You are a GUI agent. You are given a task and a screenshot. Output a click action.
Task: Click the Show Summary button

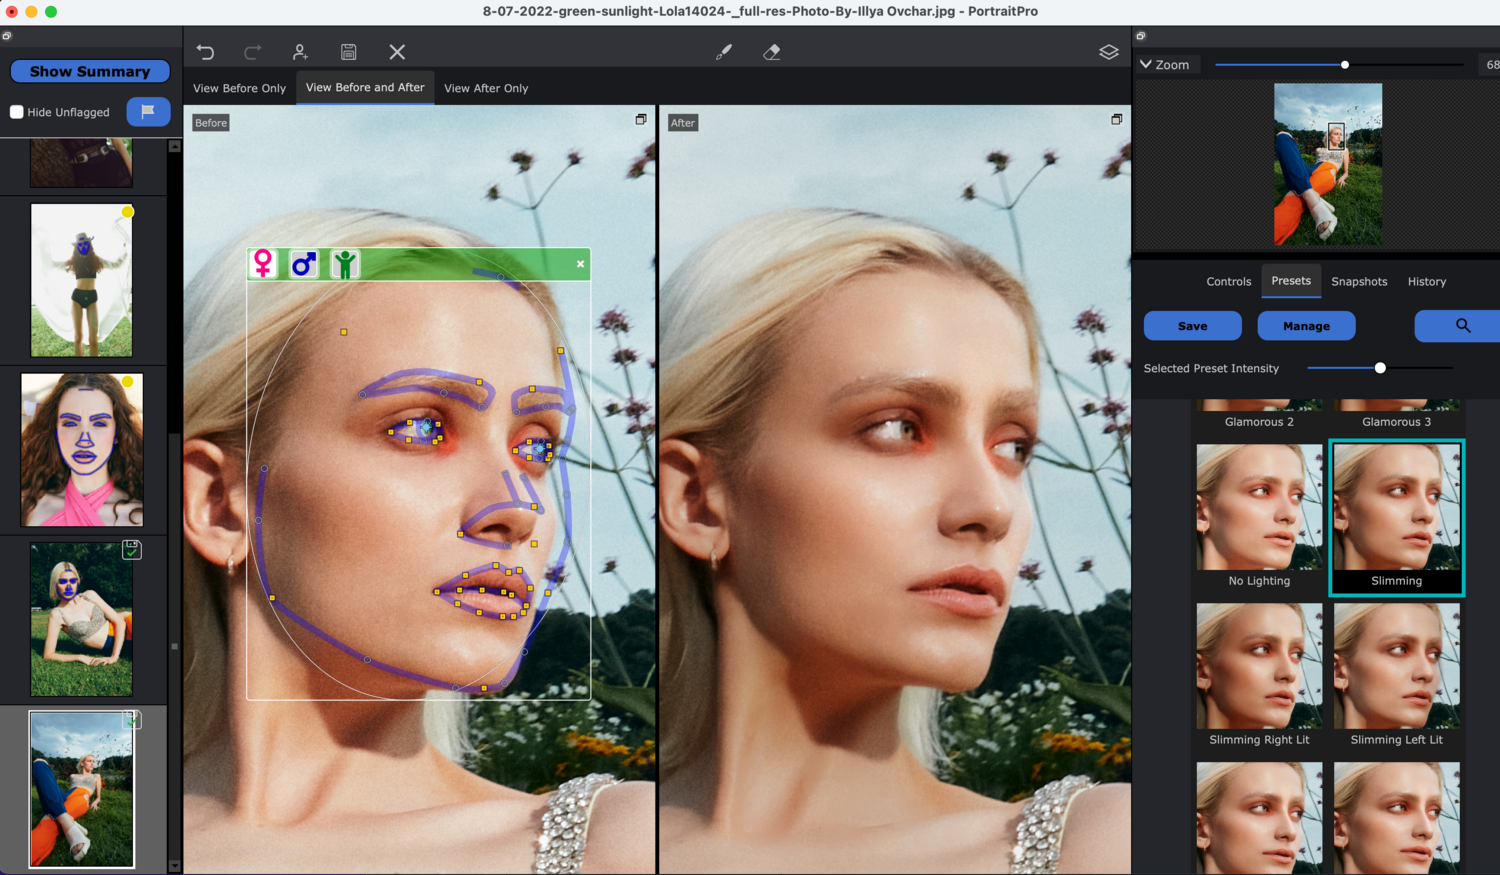tap(90, 72)
